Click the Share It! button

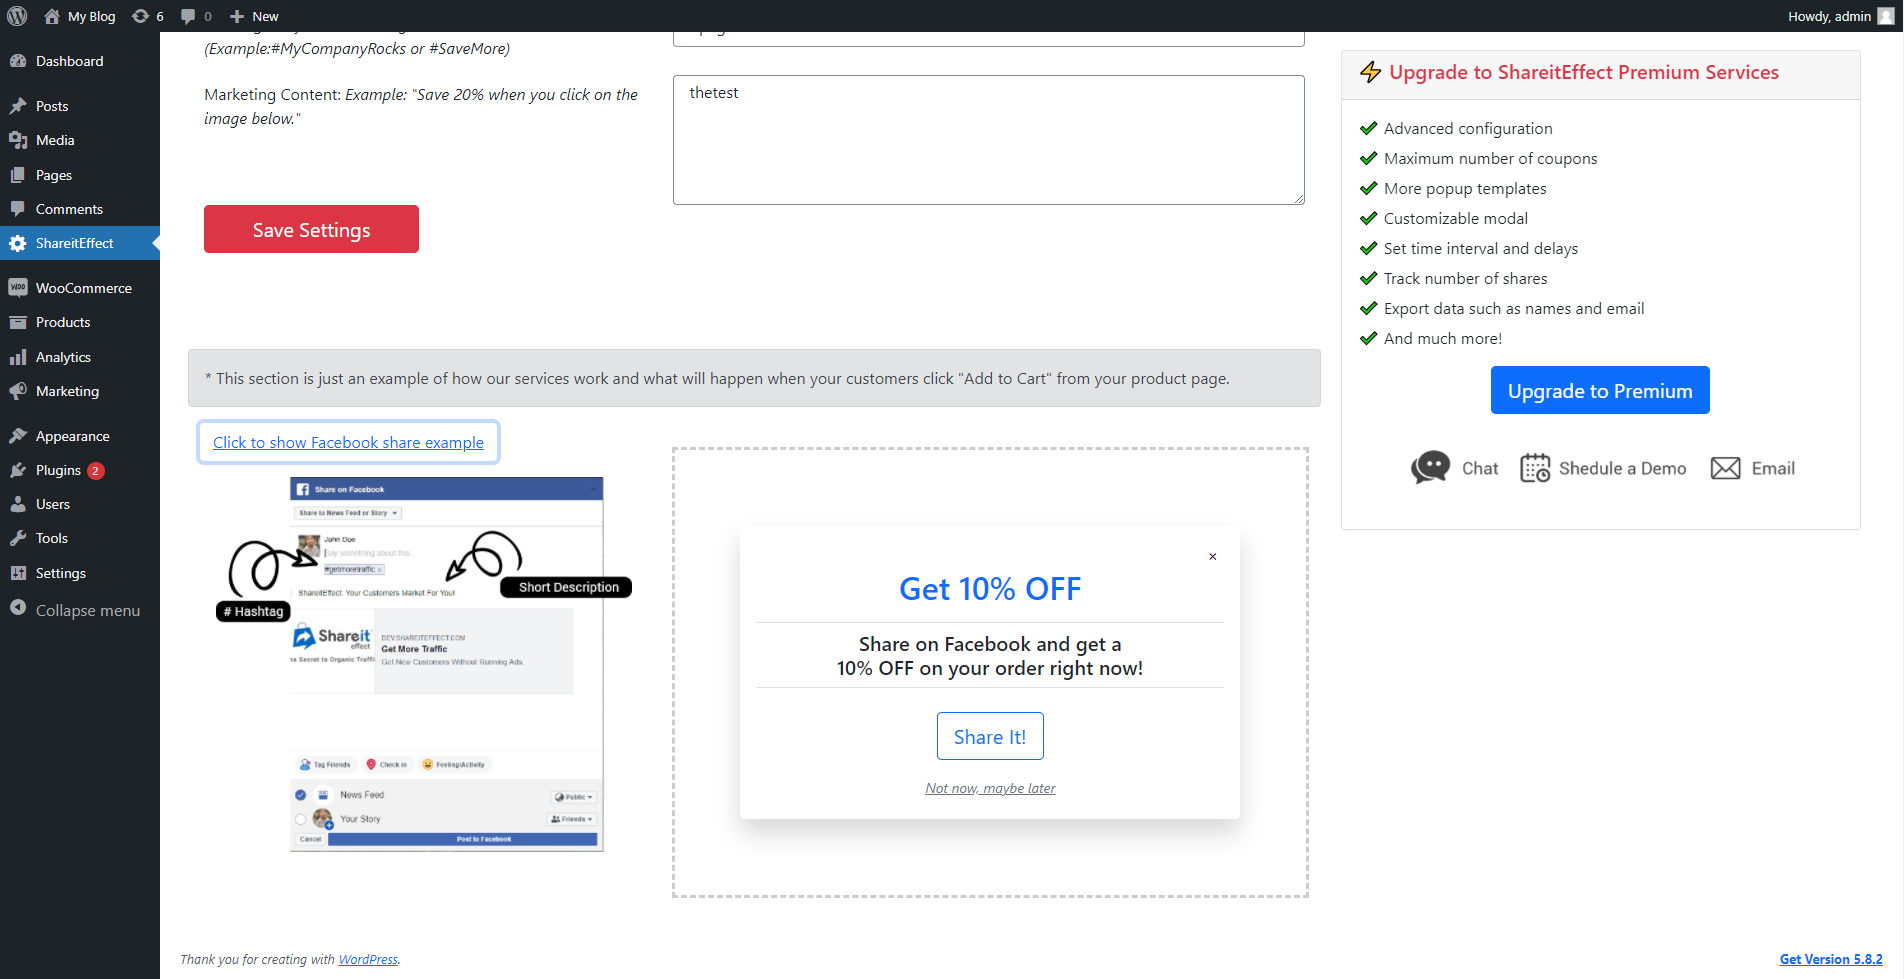coord(990,736)
